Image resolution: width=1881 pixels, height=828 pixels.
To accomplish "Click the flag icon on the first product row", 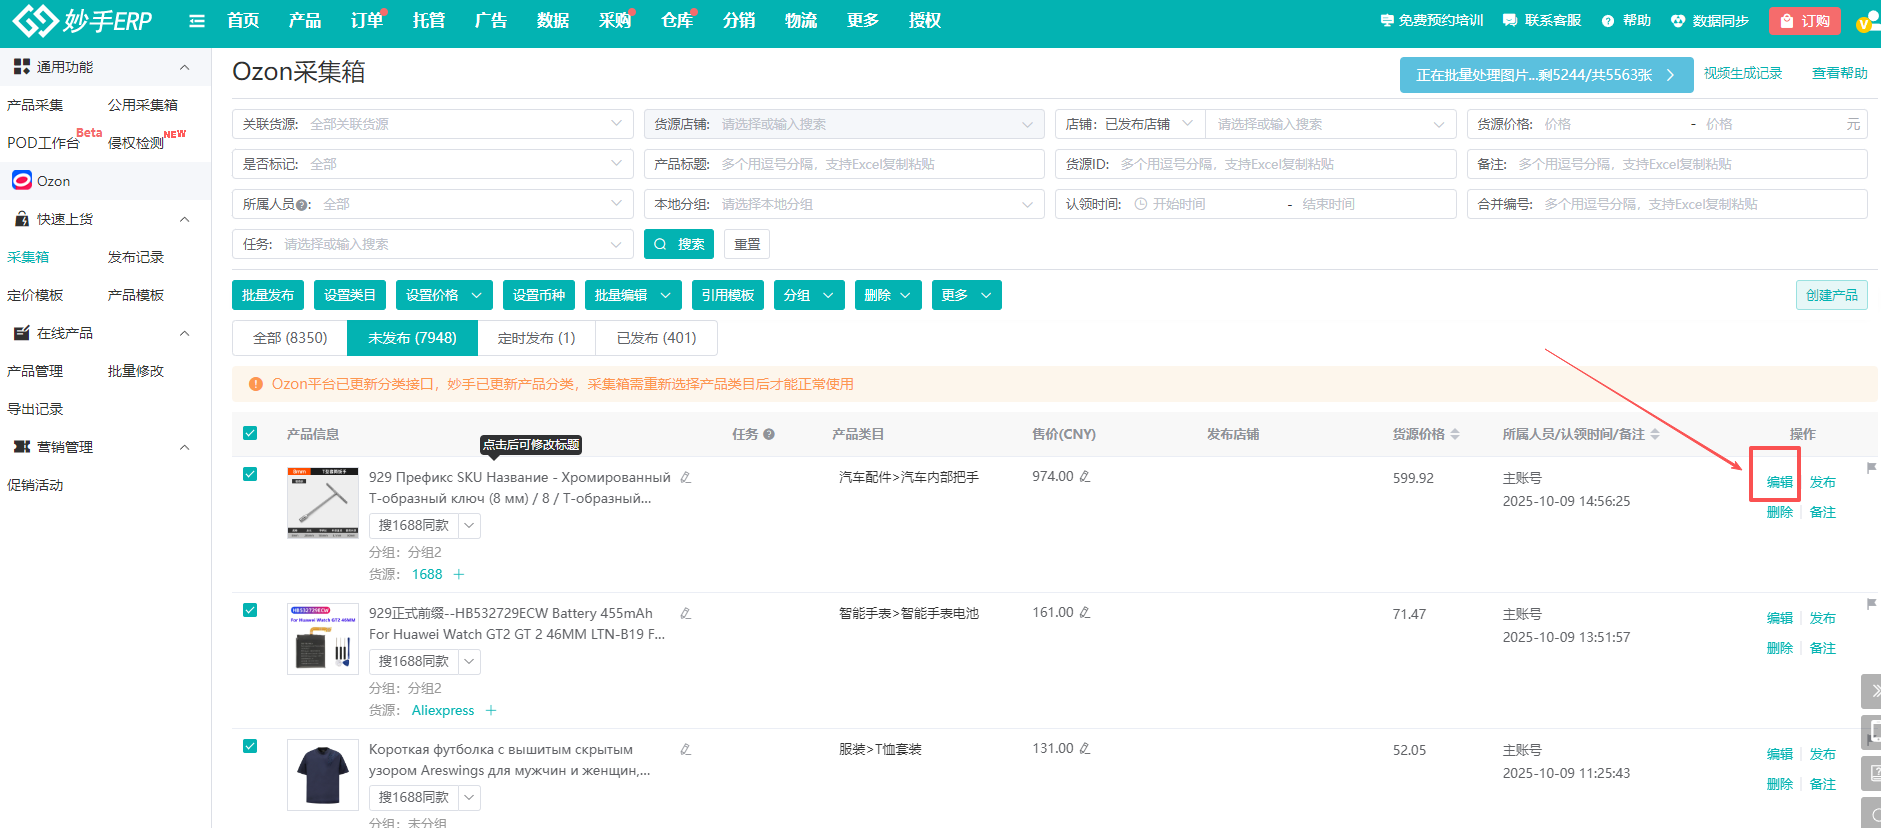I will click(1871, 468).
